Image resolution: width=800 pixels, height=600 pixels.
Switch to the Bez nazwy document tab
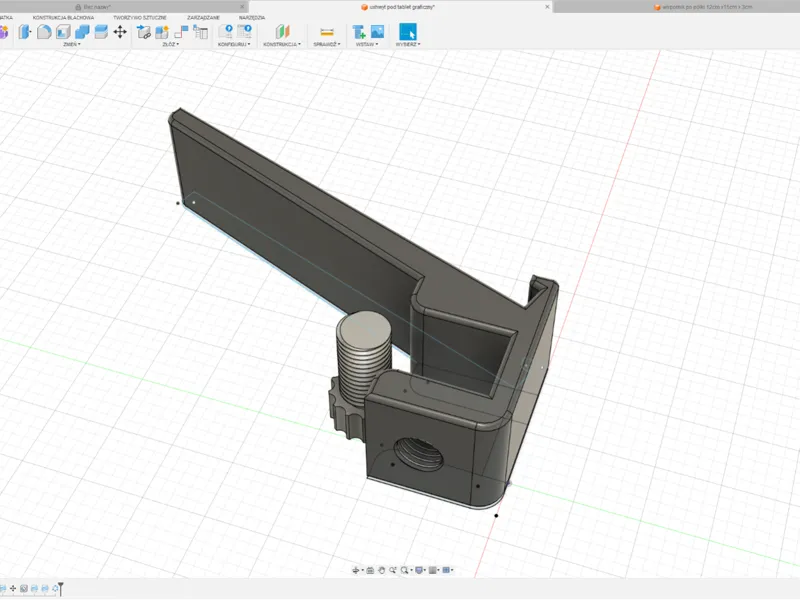(97, 7)
